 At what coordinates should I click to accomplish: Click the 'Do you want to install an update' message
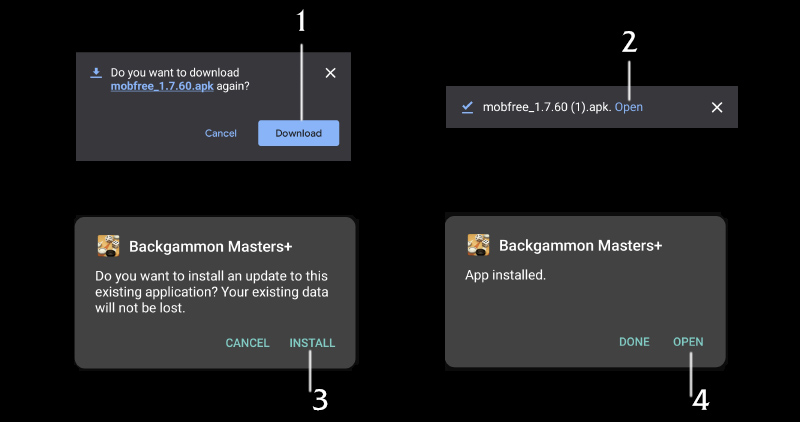[x=212, y=292]
